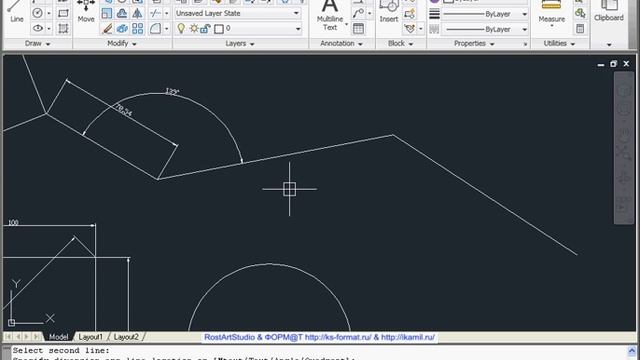Expand the Layers panel title

(240, 43)
